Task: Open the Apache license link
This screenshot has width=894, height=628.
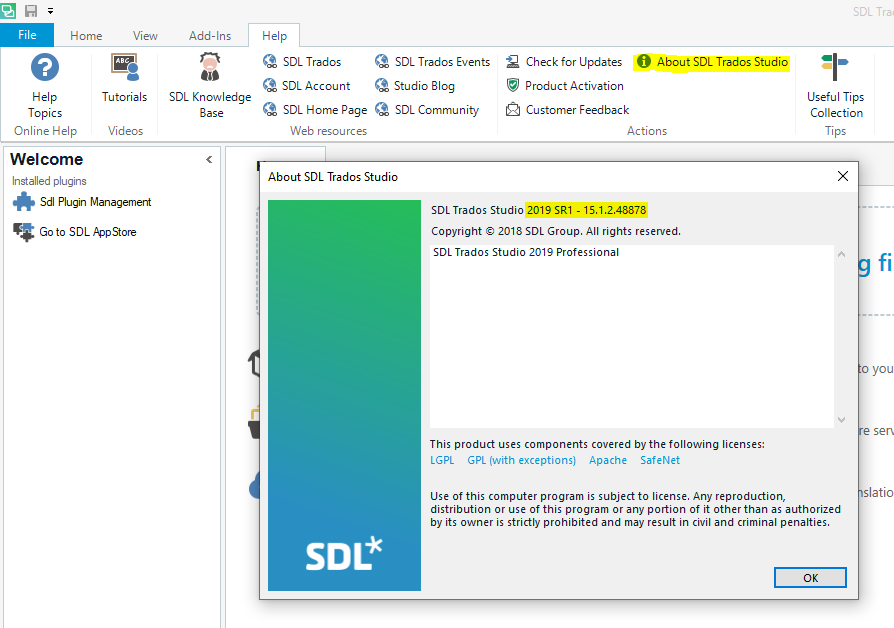Action: [608, 460]
